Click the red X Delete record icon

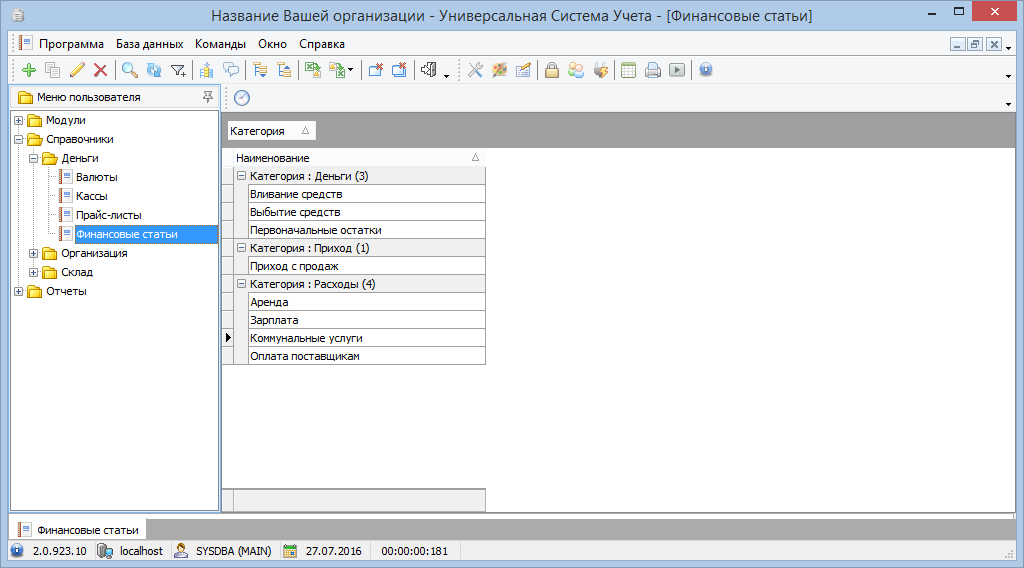click(100, 70)
